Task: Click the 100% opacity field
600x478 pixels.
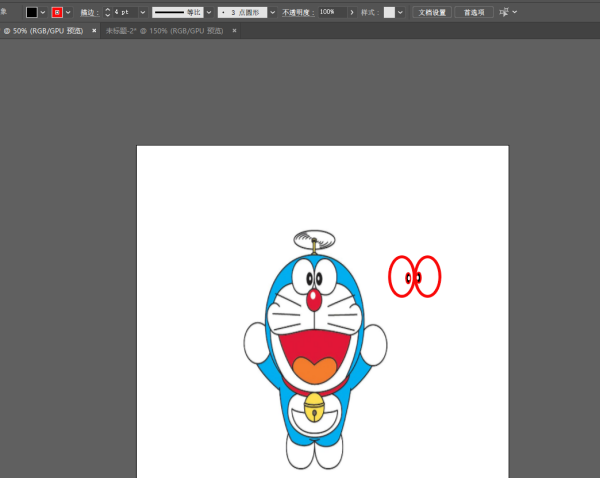Action: (332, 12)
